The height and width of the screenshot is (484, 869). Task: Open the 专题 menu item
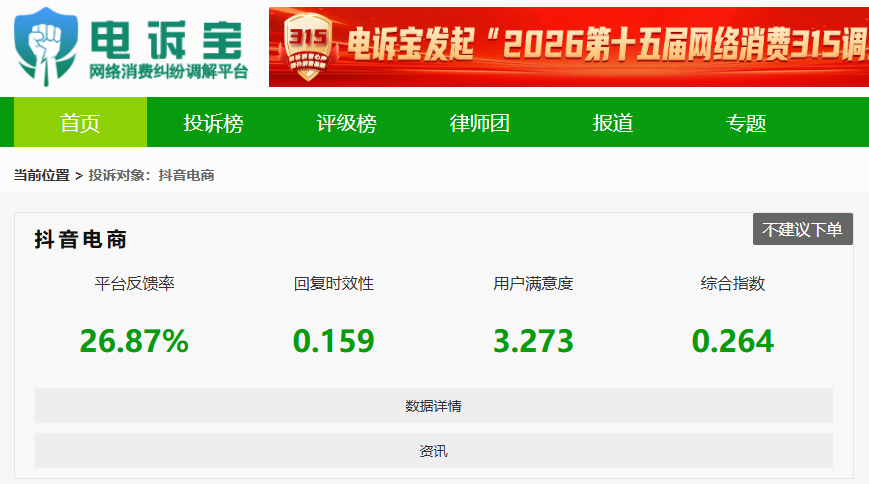pyautogui.click(x=745, y=123)
